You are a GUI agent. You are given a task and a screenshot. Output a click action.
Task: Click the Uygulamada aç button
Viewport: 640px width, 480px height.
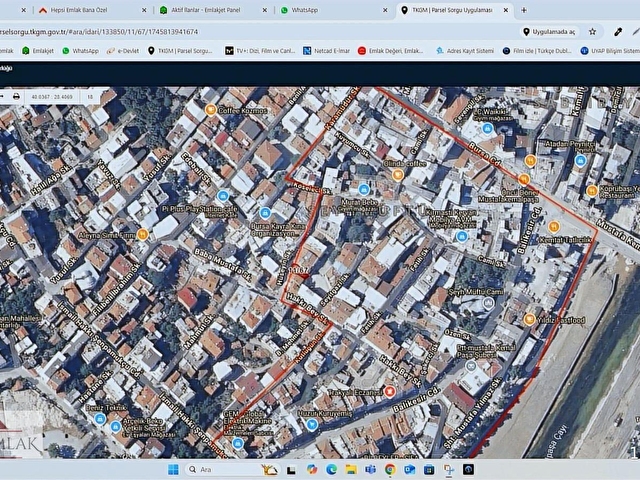pyautogui.click(x=549, y=32)
